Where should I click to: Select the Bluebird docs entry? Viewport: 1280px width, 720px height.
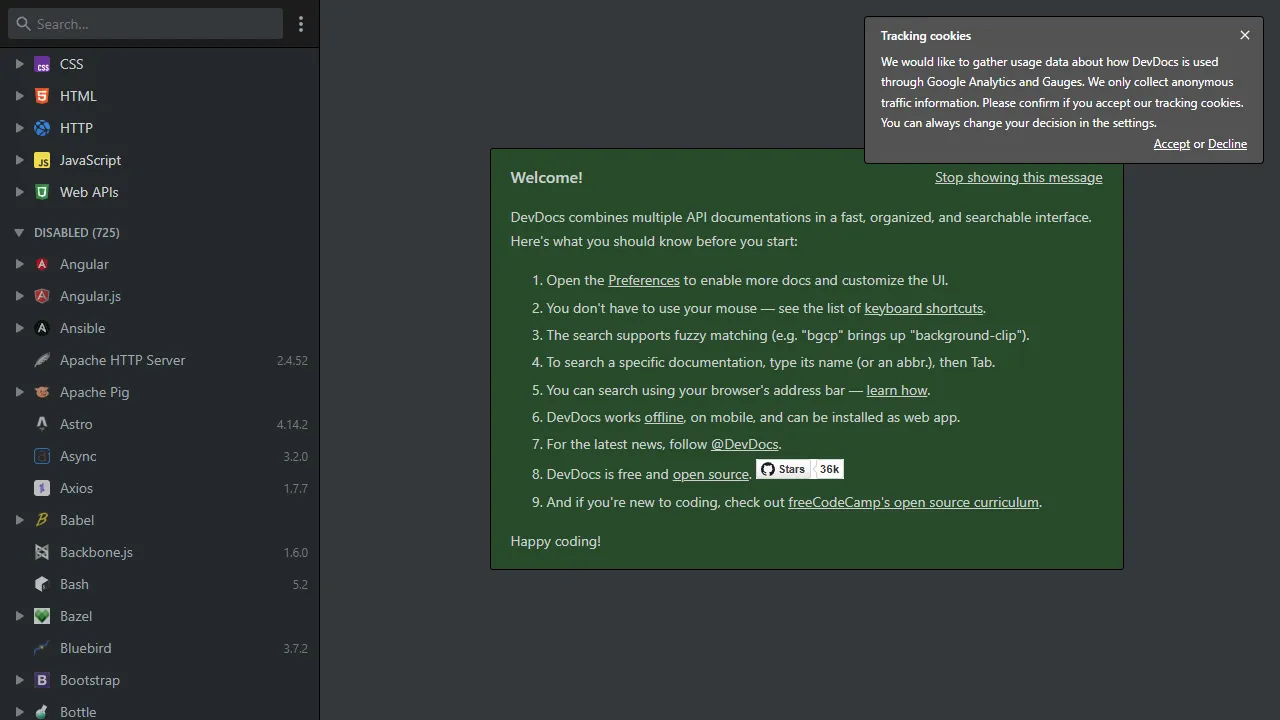160,648
